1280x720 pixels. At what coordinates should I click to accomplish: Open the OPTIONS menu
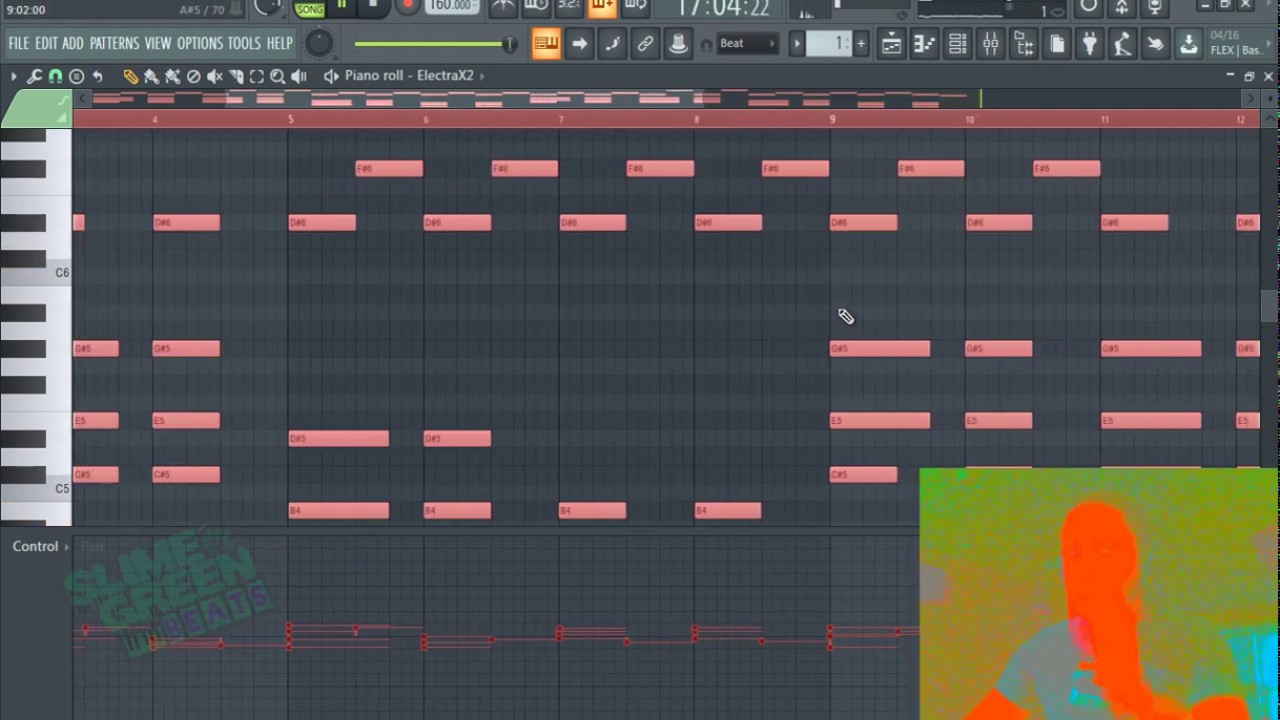(x=200, y=44)
